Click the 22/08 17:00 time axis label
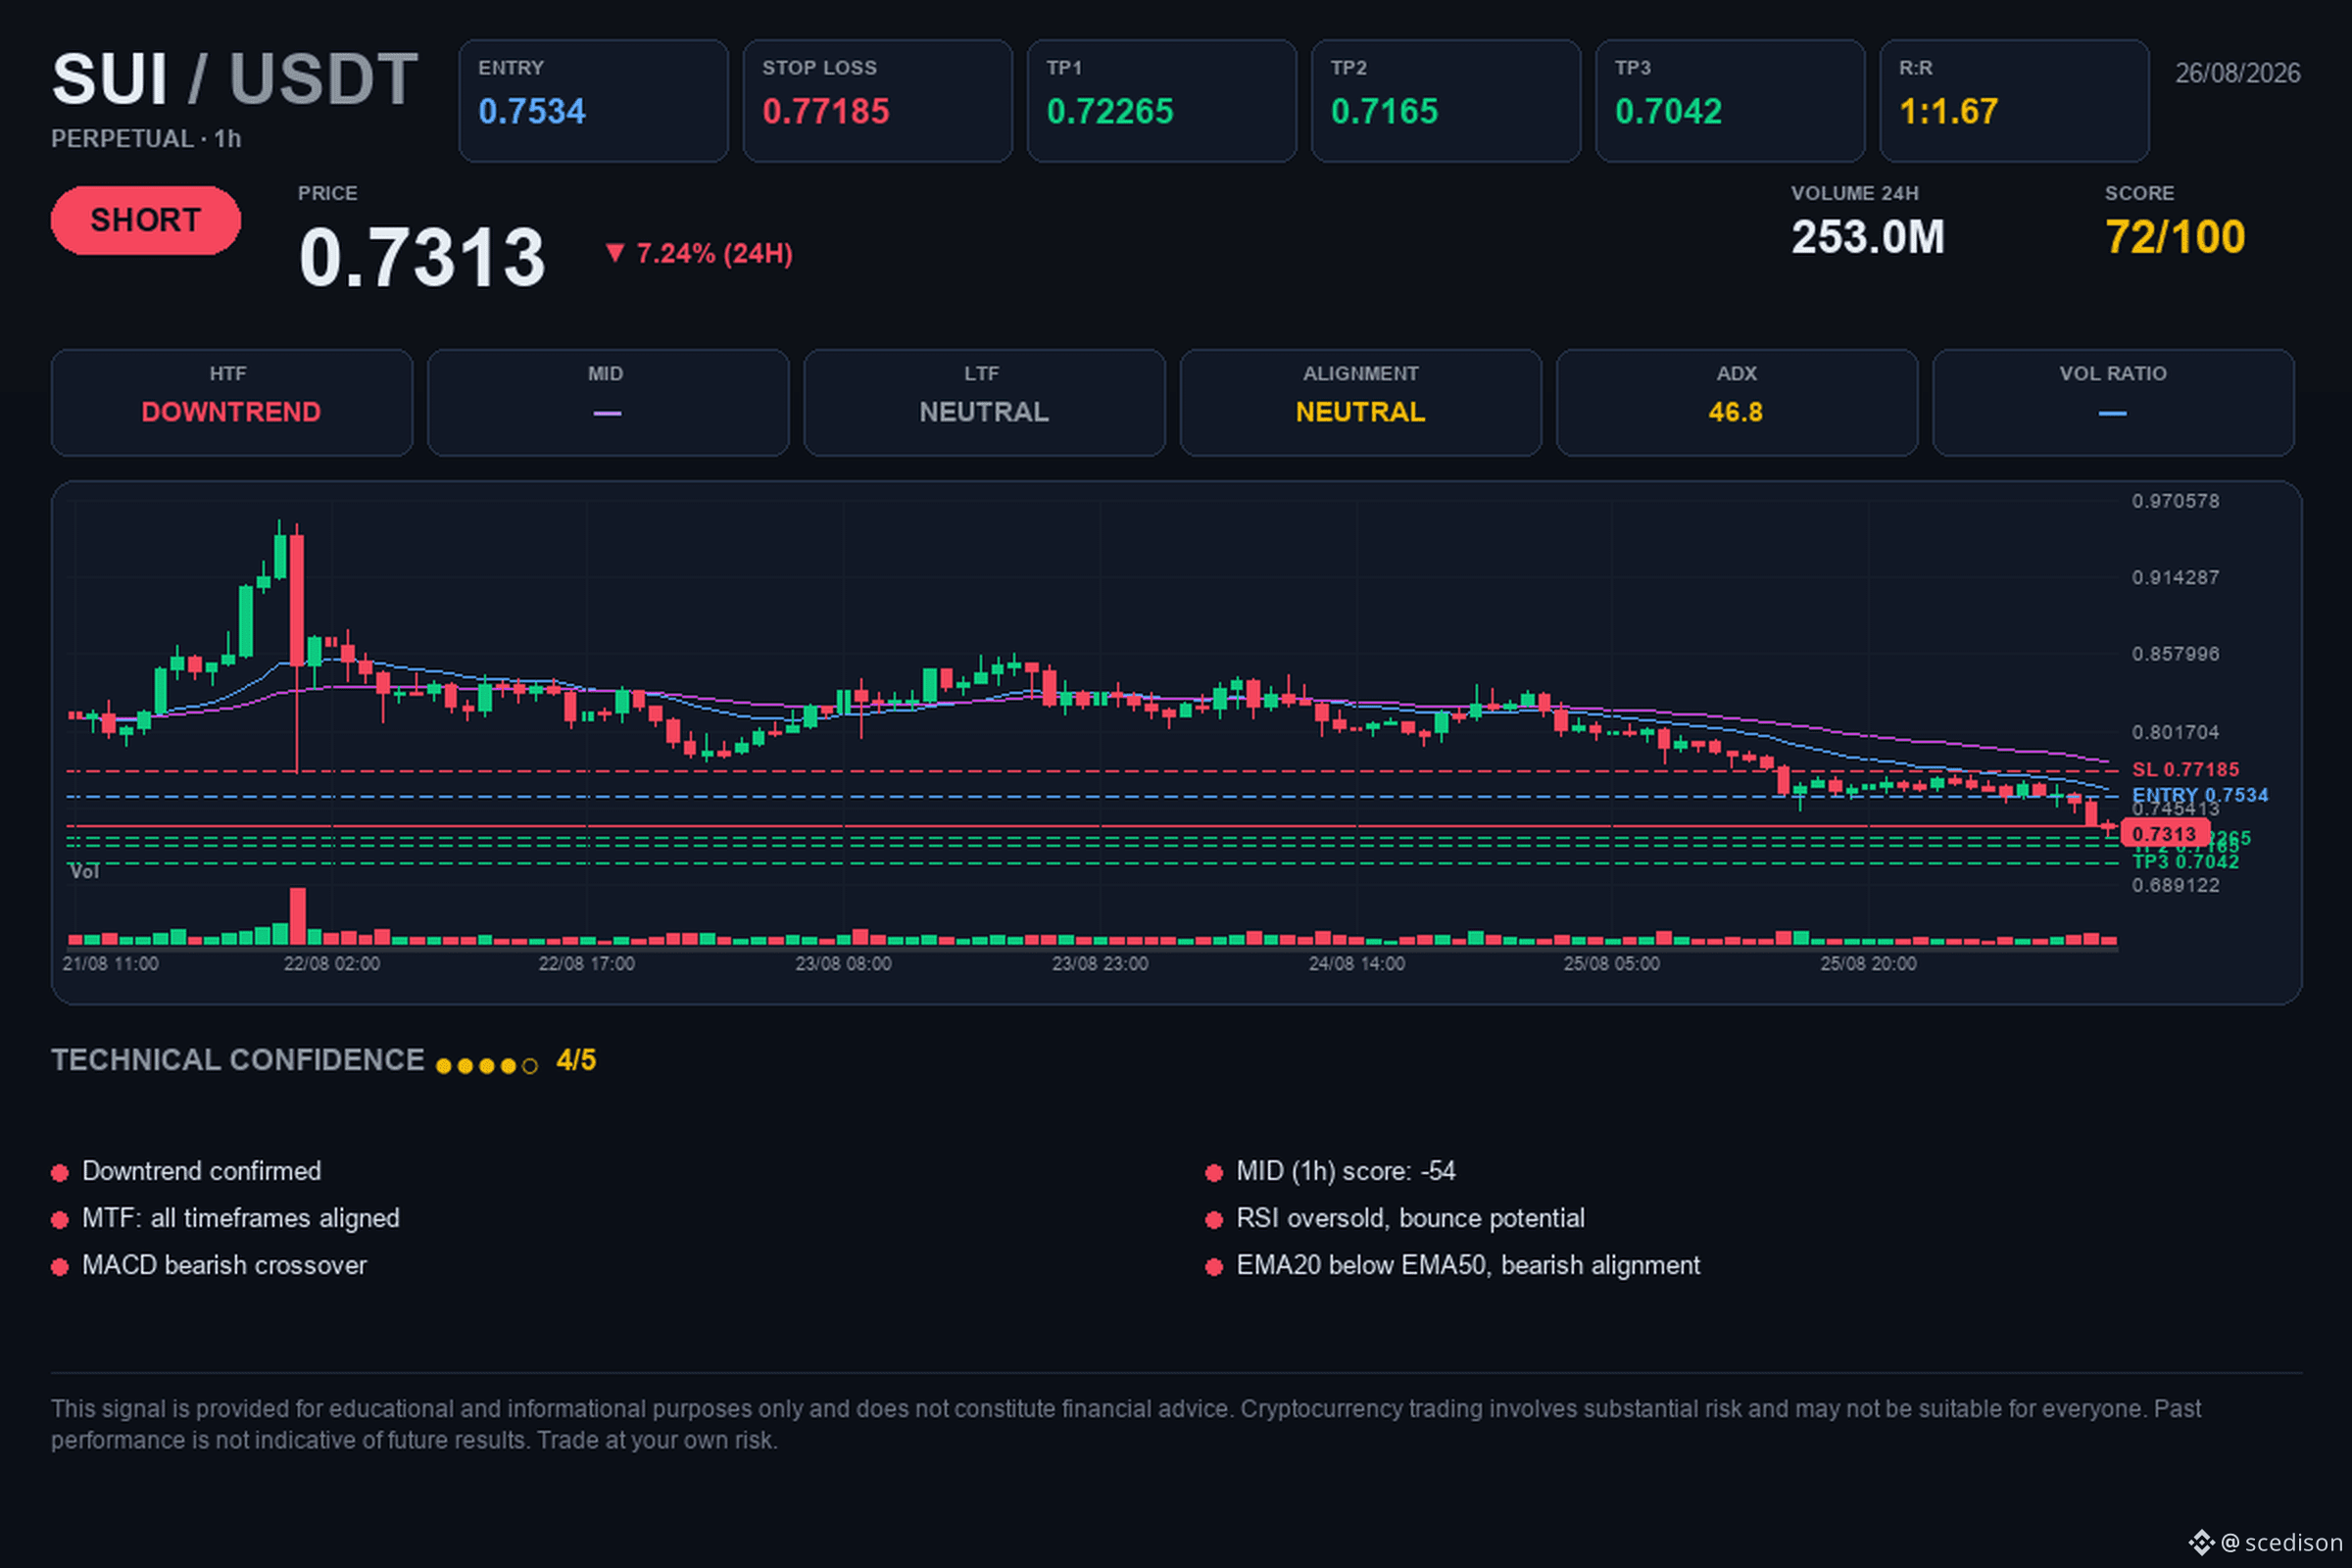2352x1568 pixels. pos(586,964)
